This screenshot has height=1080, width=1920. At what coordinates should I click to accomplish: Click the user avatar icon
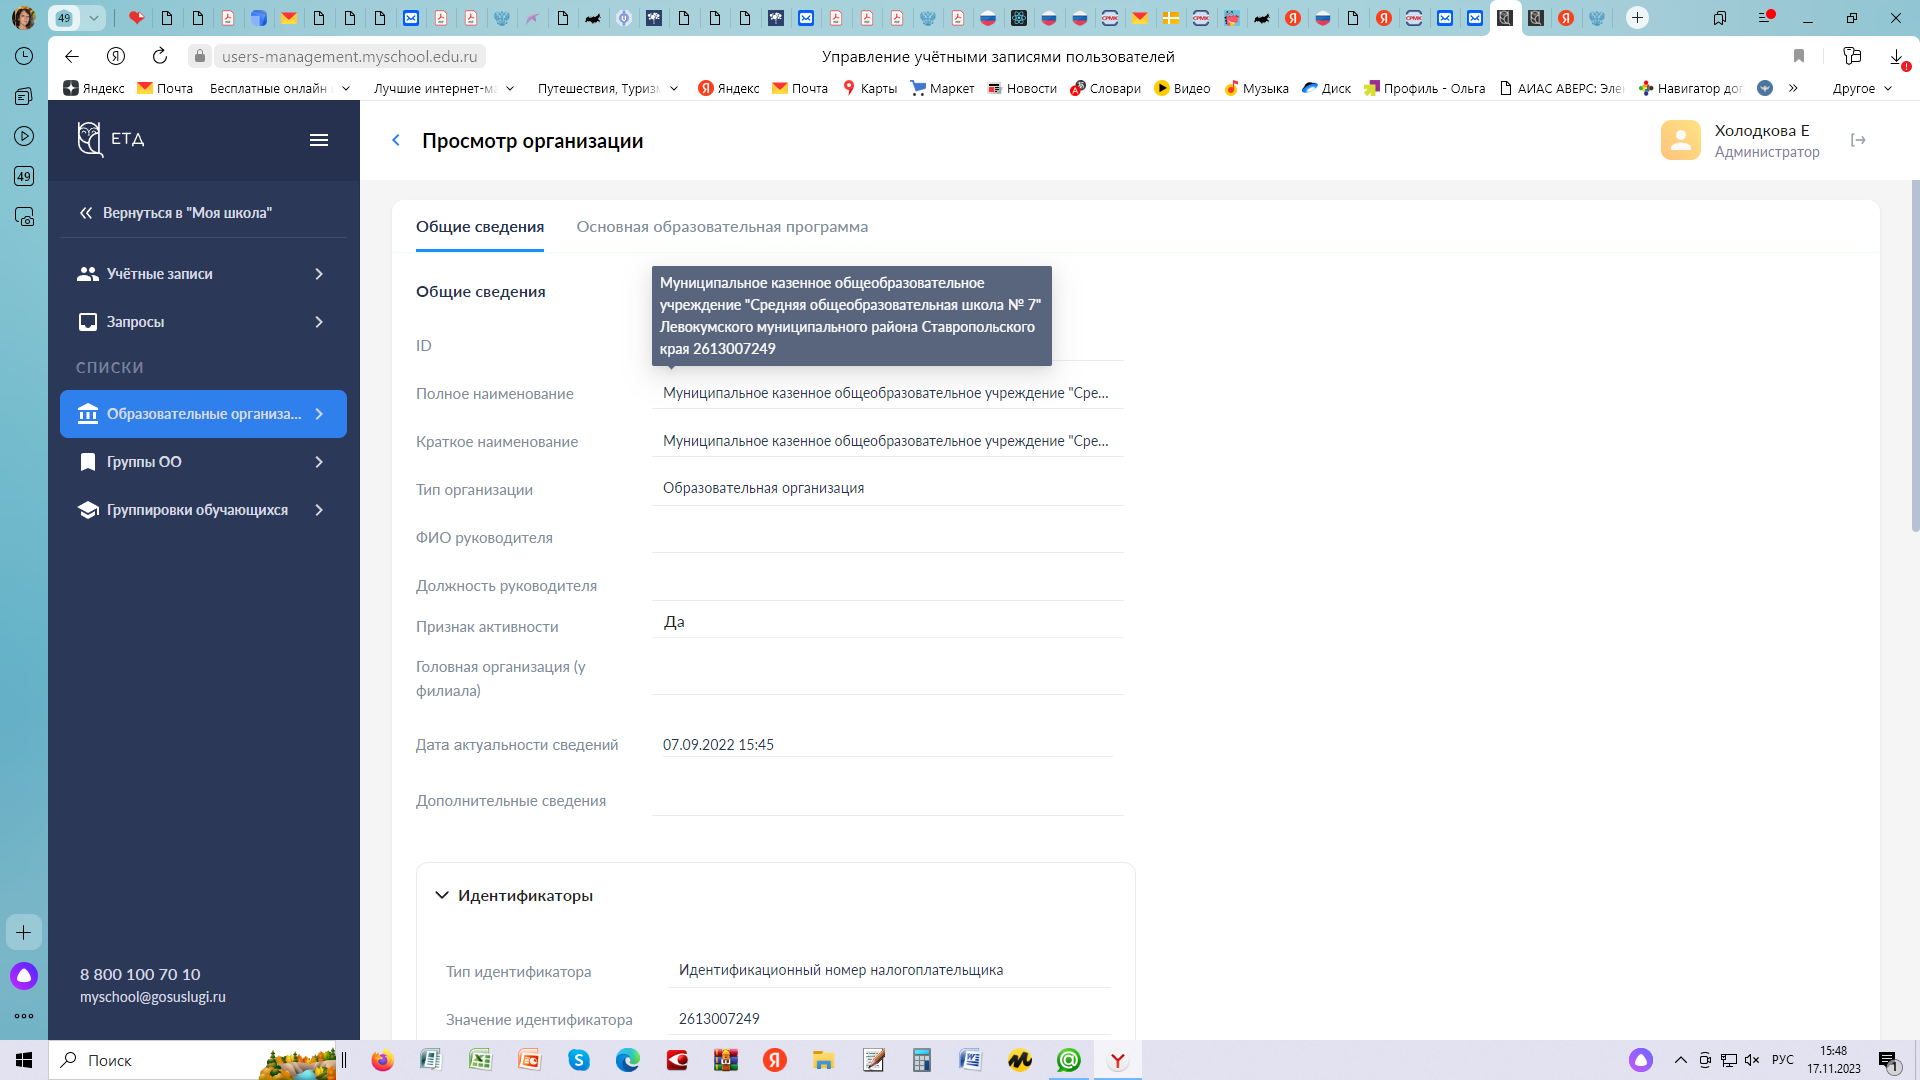click(x=1681, y=140)
